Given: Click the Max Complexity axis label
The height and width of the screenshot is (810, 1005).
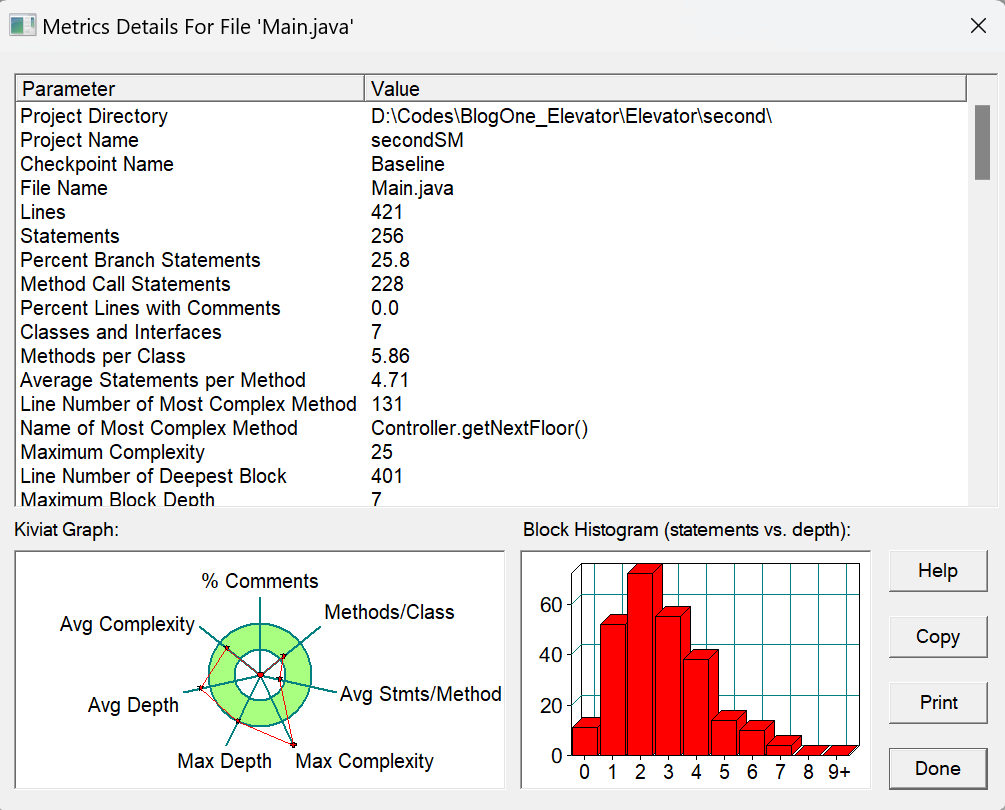Looking at the screenshot, I should (x=365, y=761).
